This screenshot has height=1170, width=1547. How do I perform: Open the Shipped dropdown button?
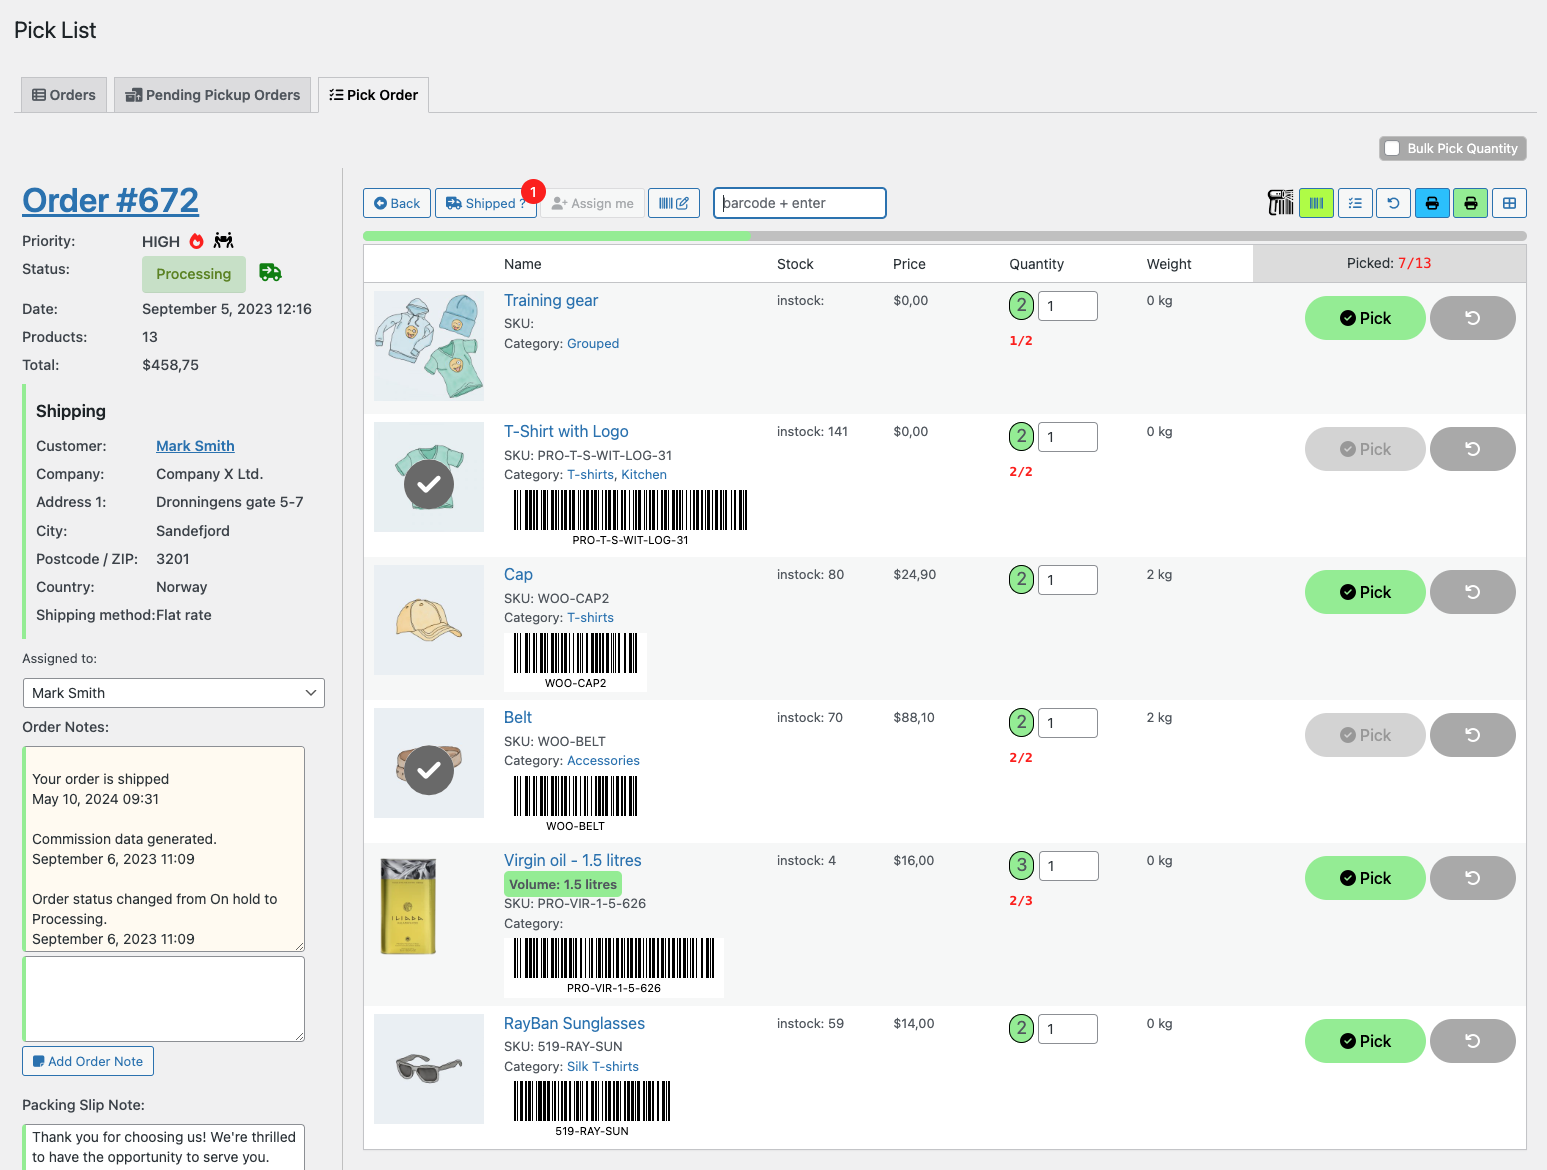[x=487, y=202]
